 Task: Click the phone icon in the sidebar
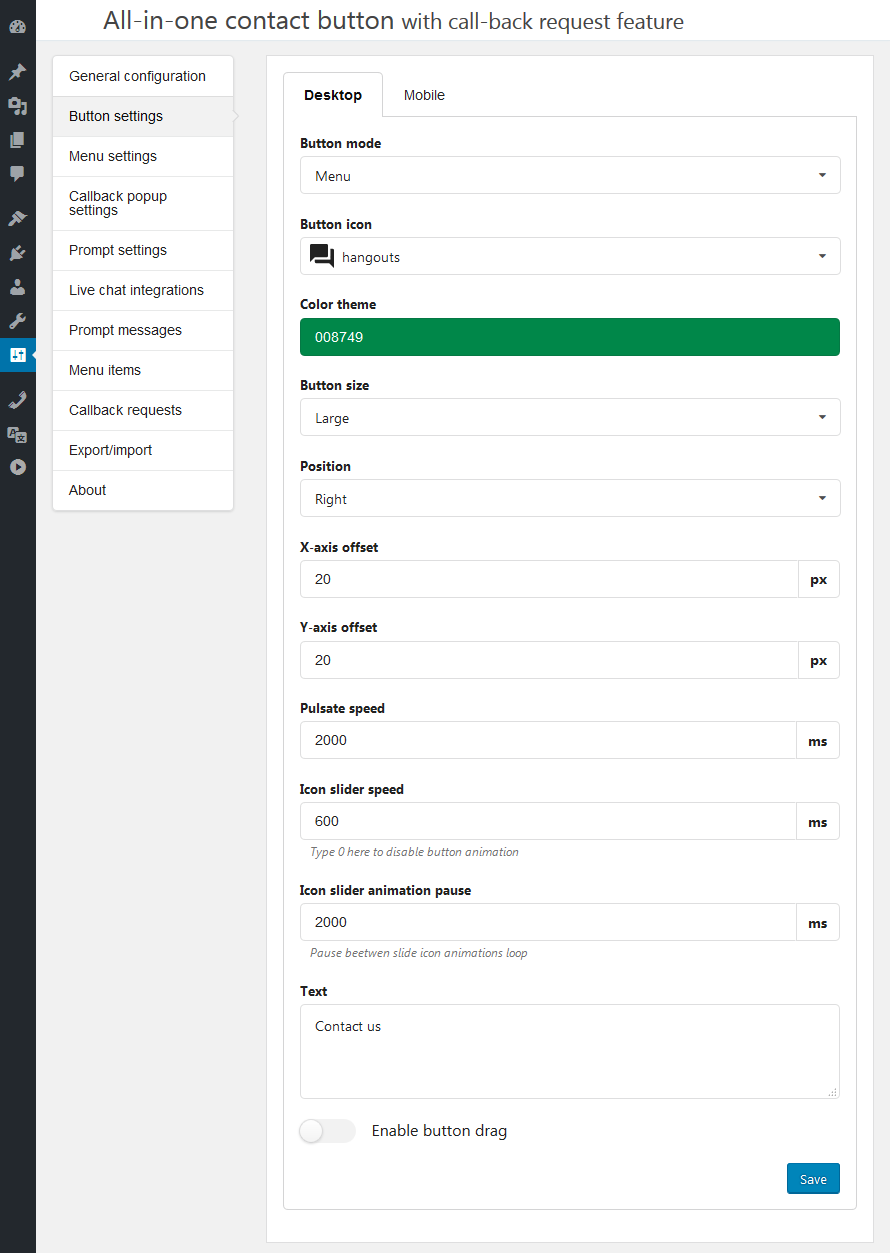pyautogui.click(x=17, y=400)
